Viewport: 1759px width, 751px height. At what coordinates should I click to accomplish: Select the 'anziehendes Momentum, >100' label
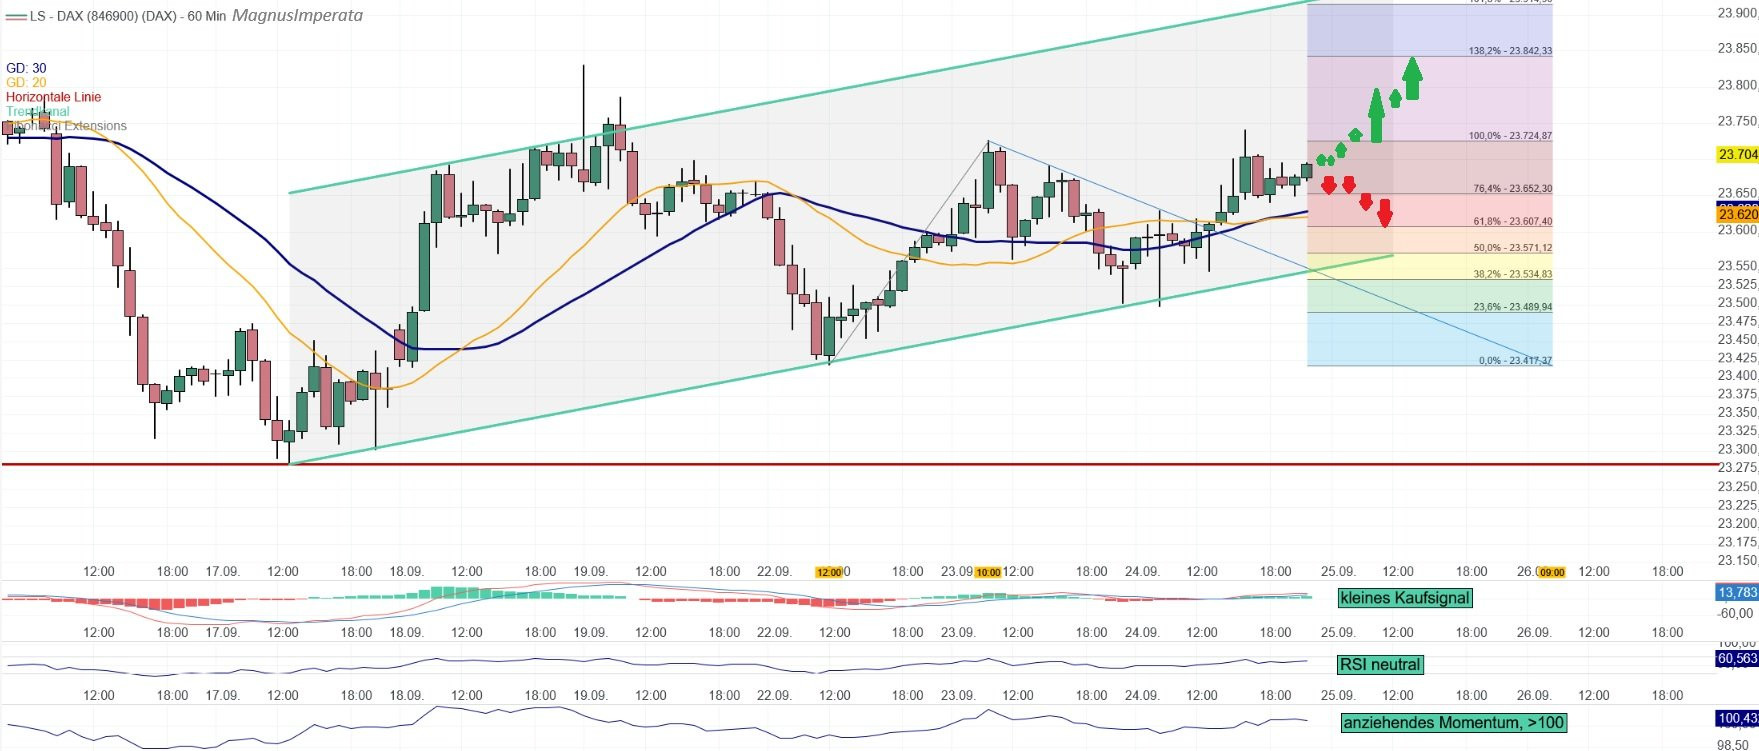pos(1453,722)
